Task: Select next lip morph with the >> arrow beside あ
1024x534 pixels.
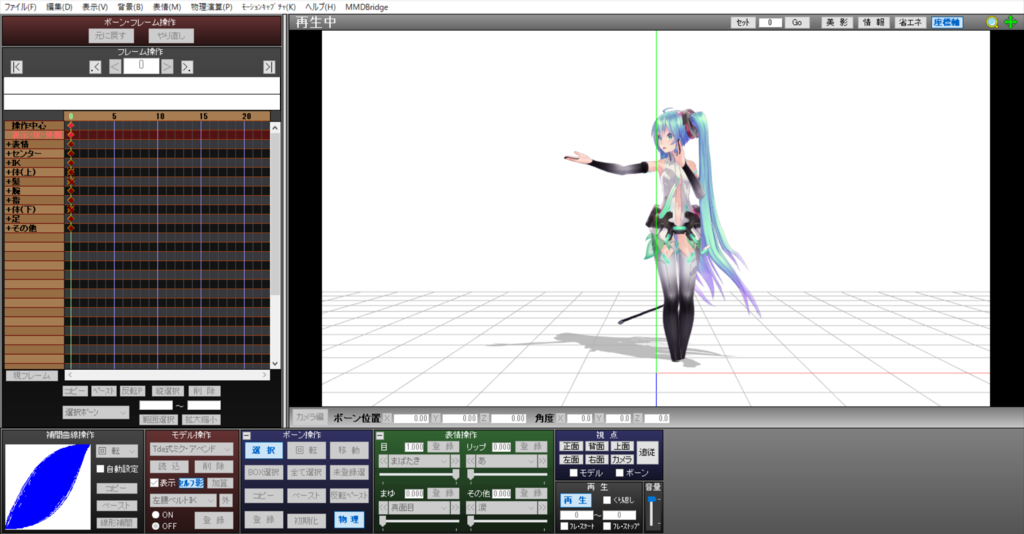Action: (x=542, y=461)
